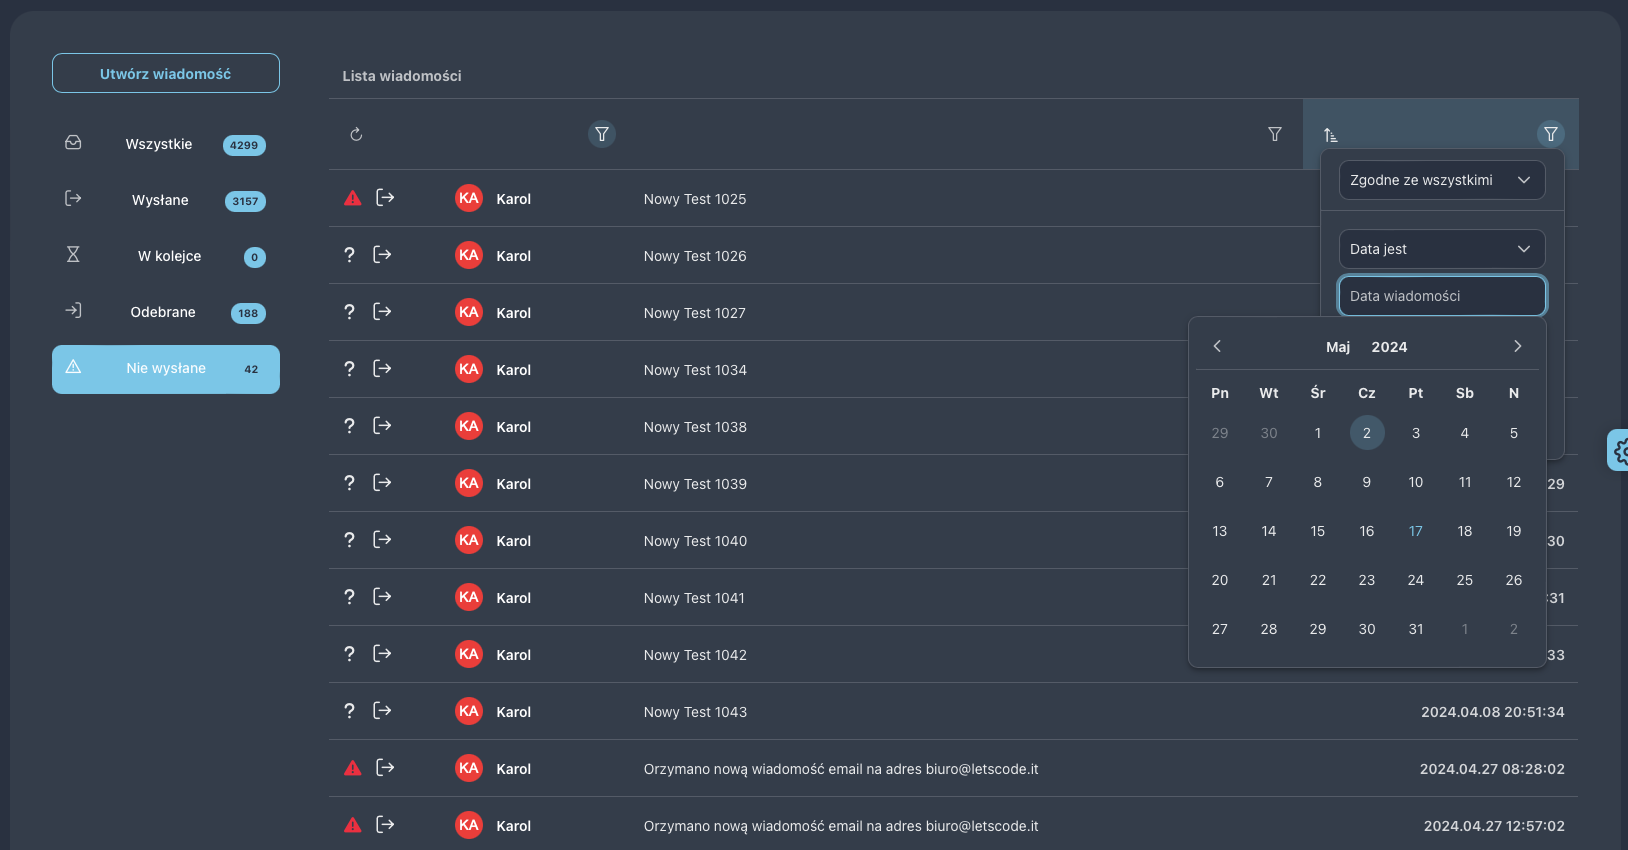Switch to the 'Odebrane' folder
The height and width of the screenshot is (850, 1628).
pos(165,312)
